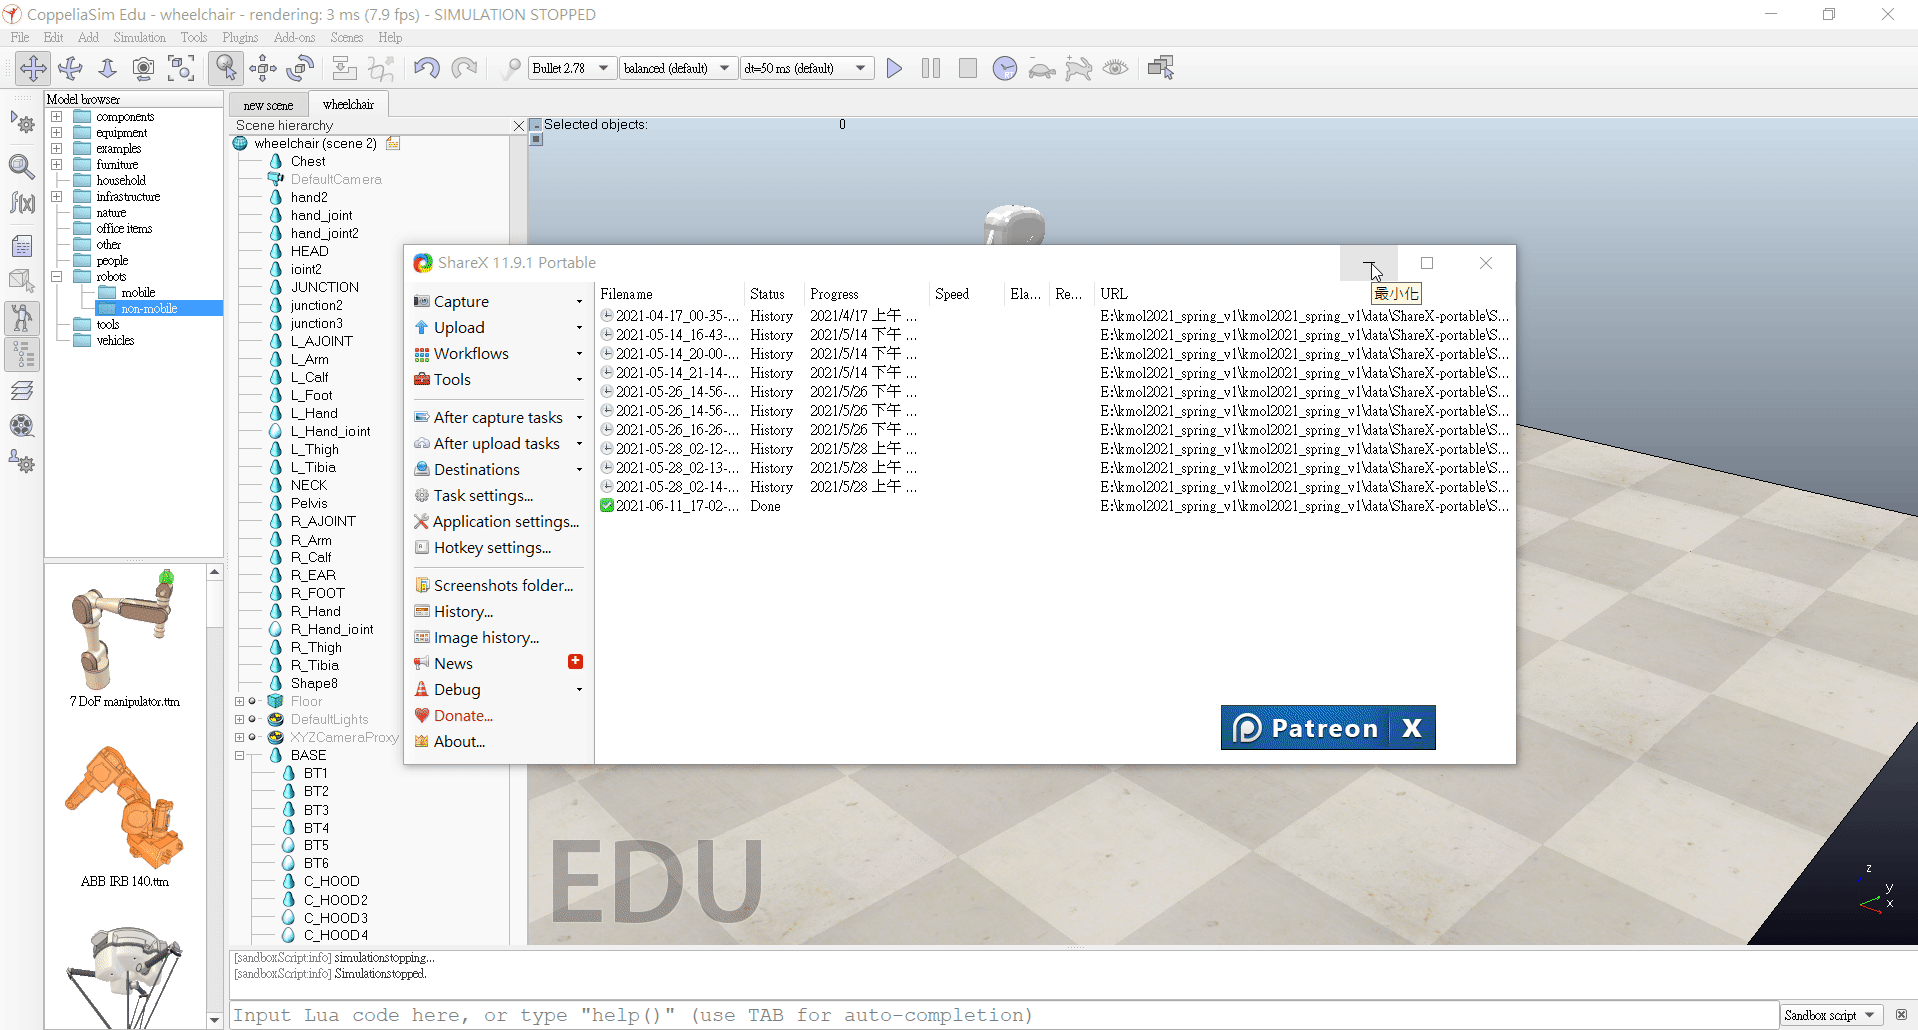Click the Patreon banner button
Screen dimensions: 1918x1030
1304,728
